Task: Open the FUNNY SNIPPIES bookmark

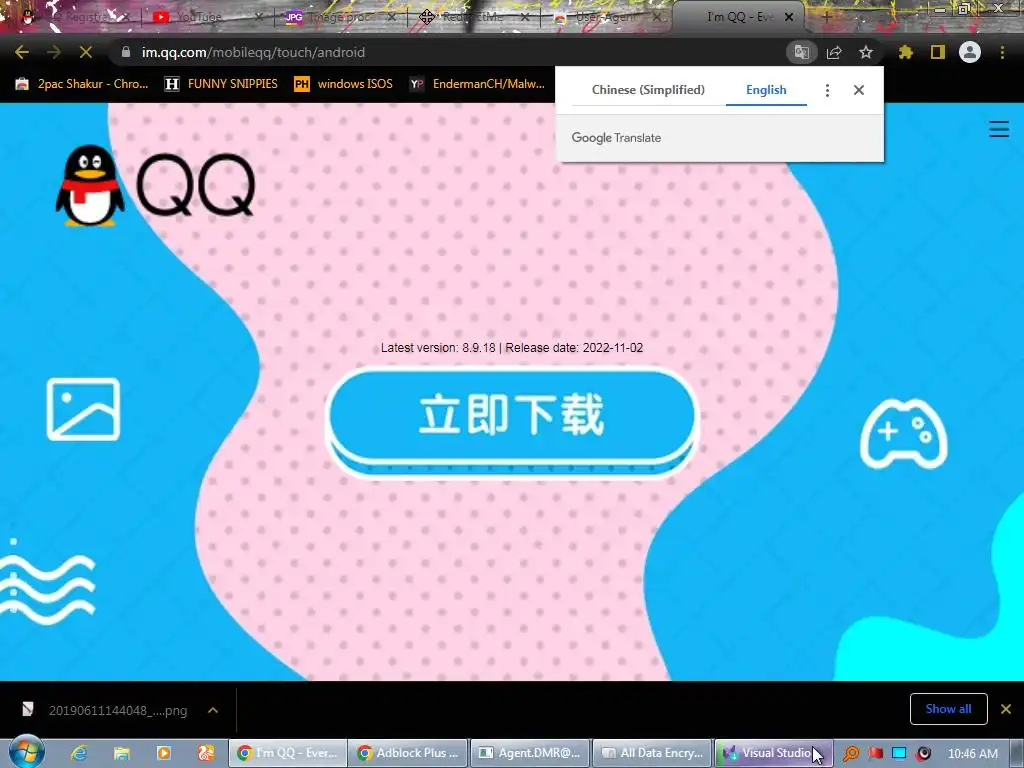Action: [221, 84]
